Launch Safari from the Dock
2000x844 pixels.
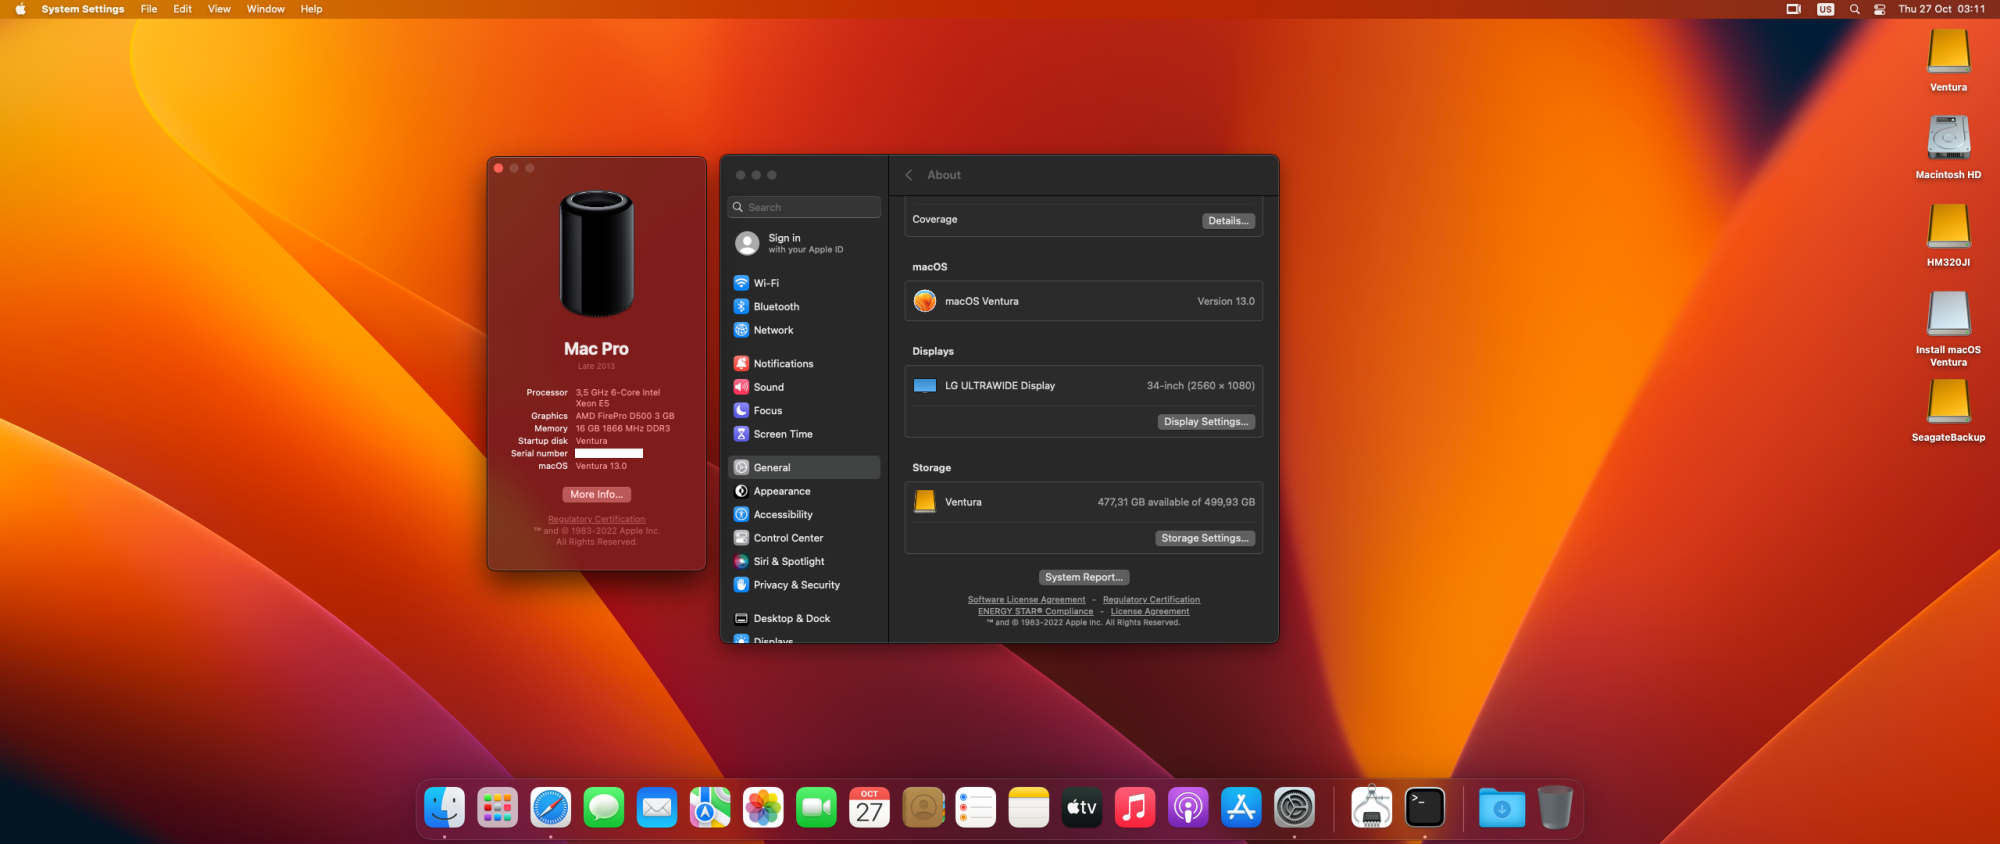(550, 807)
